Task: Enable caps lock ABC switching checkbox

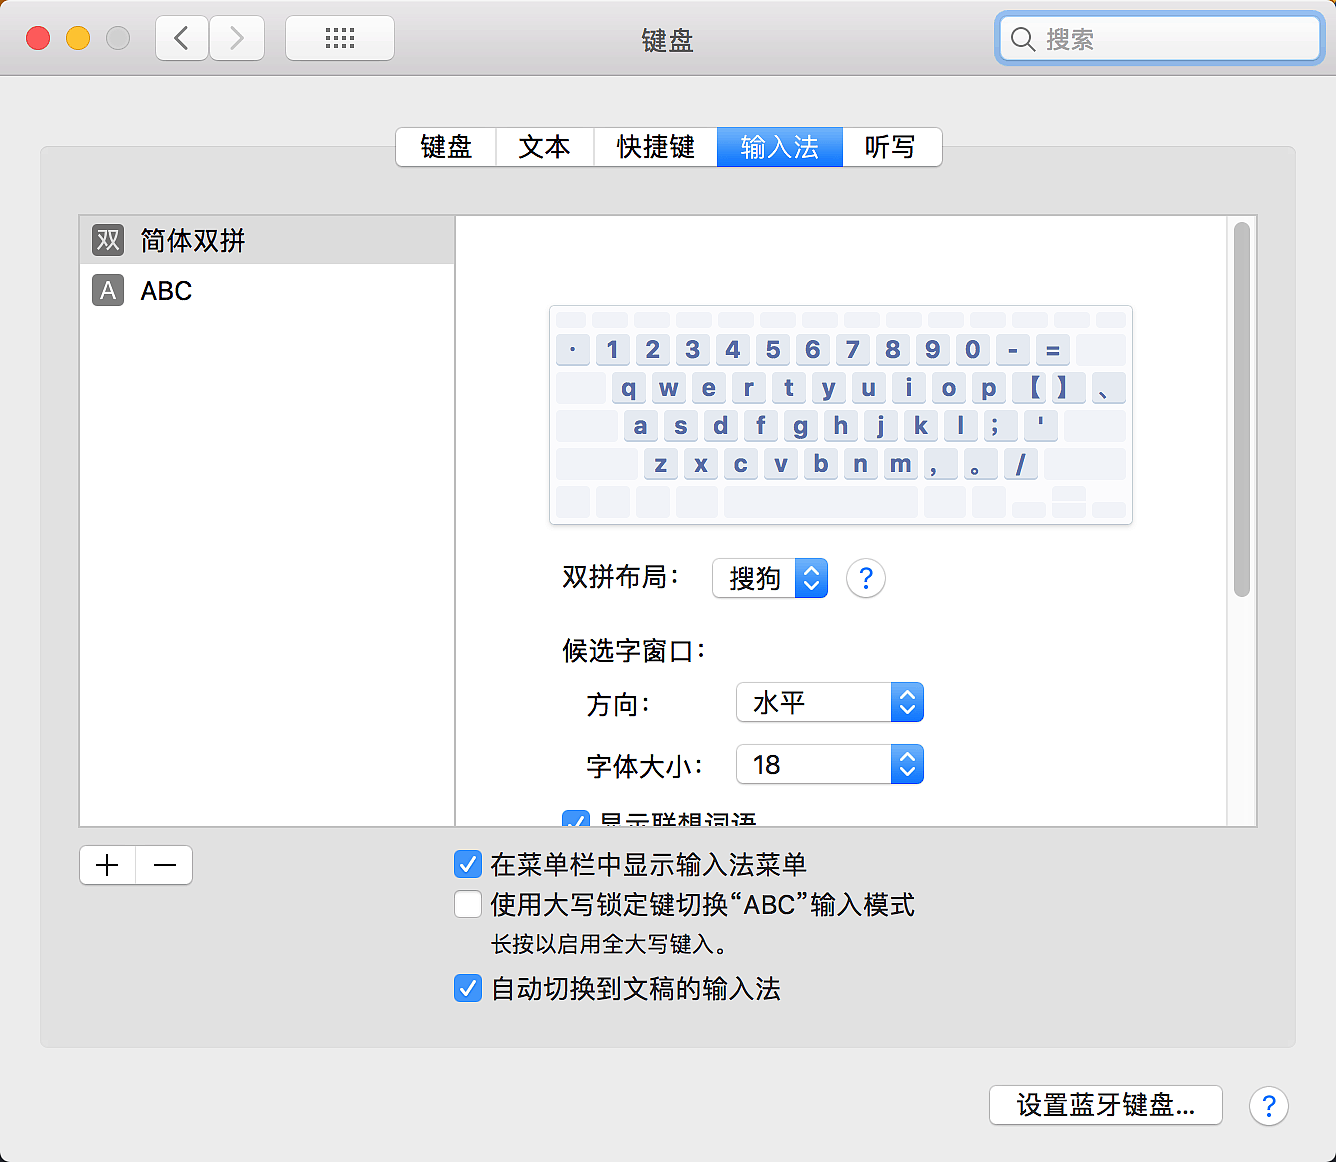Action: [x=468, y=904]
